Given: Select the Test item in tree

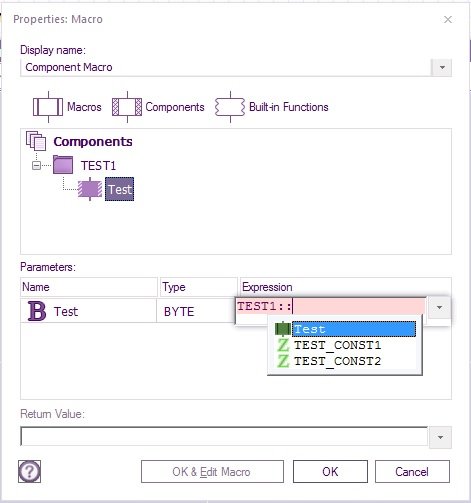Looking at the screenshot, I should pyautogui.click(x=120, y=189).
